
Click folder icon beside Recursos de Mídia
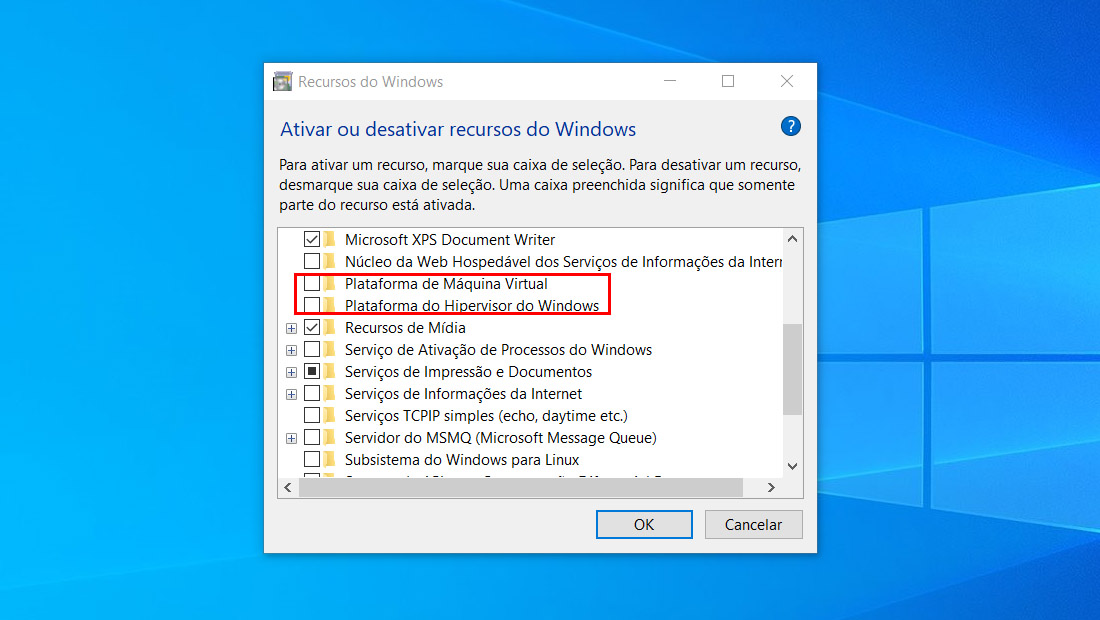point(330,328)
